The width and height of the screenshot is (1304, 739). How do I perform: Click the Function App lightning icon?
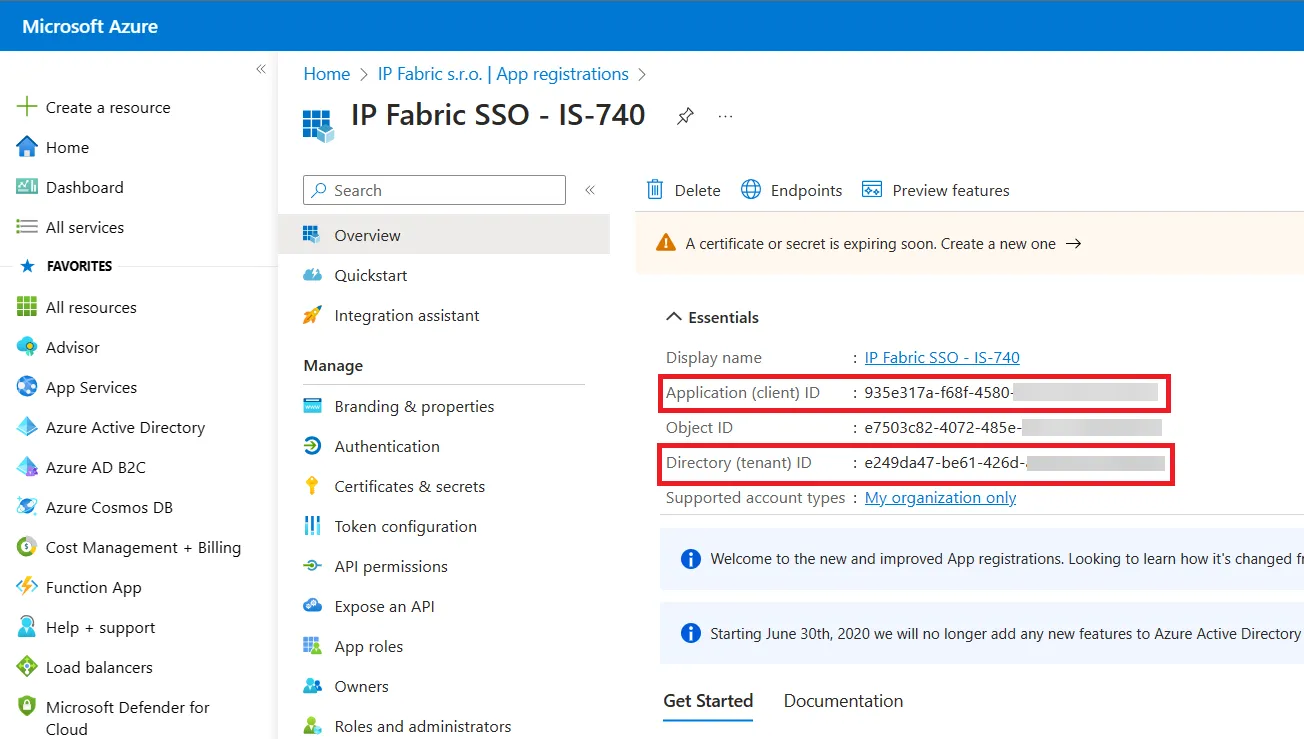(27, 587)
